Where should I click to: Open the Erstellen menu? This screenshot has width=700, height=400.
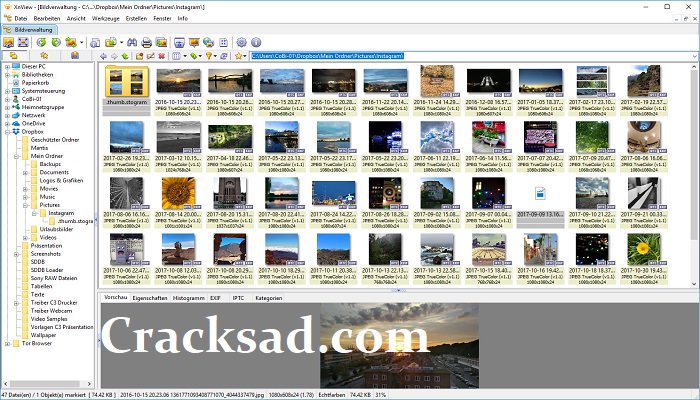click(136, 18)
